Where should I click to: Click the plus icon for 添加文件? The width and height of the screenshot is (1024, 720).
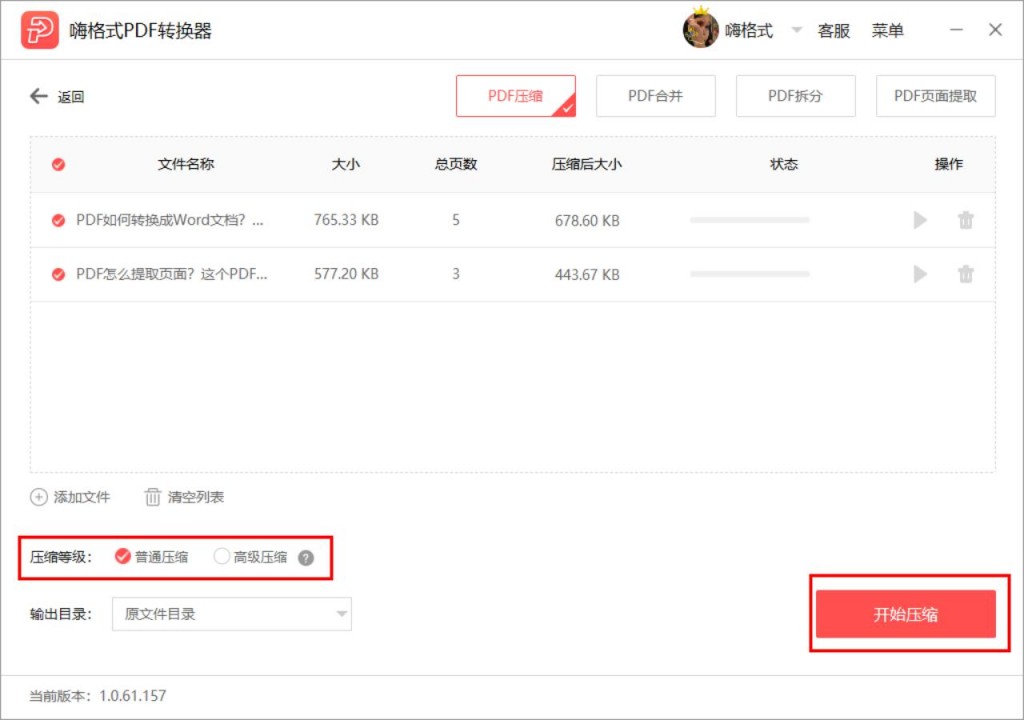[x=39, y=497]
